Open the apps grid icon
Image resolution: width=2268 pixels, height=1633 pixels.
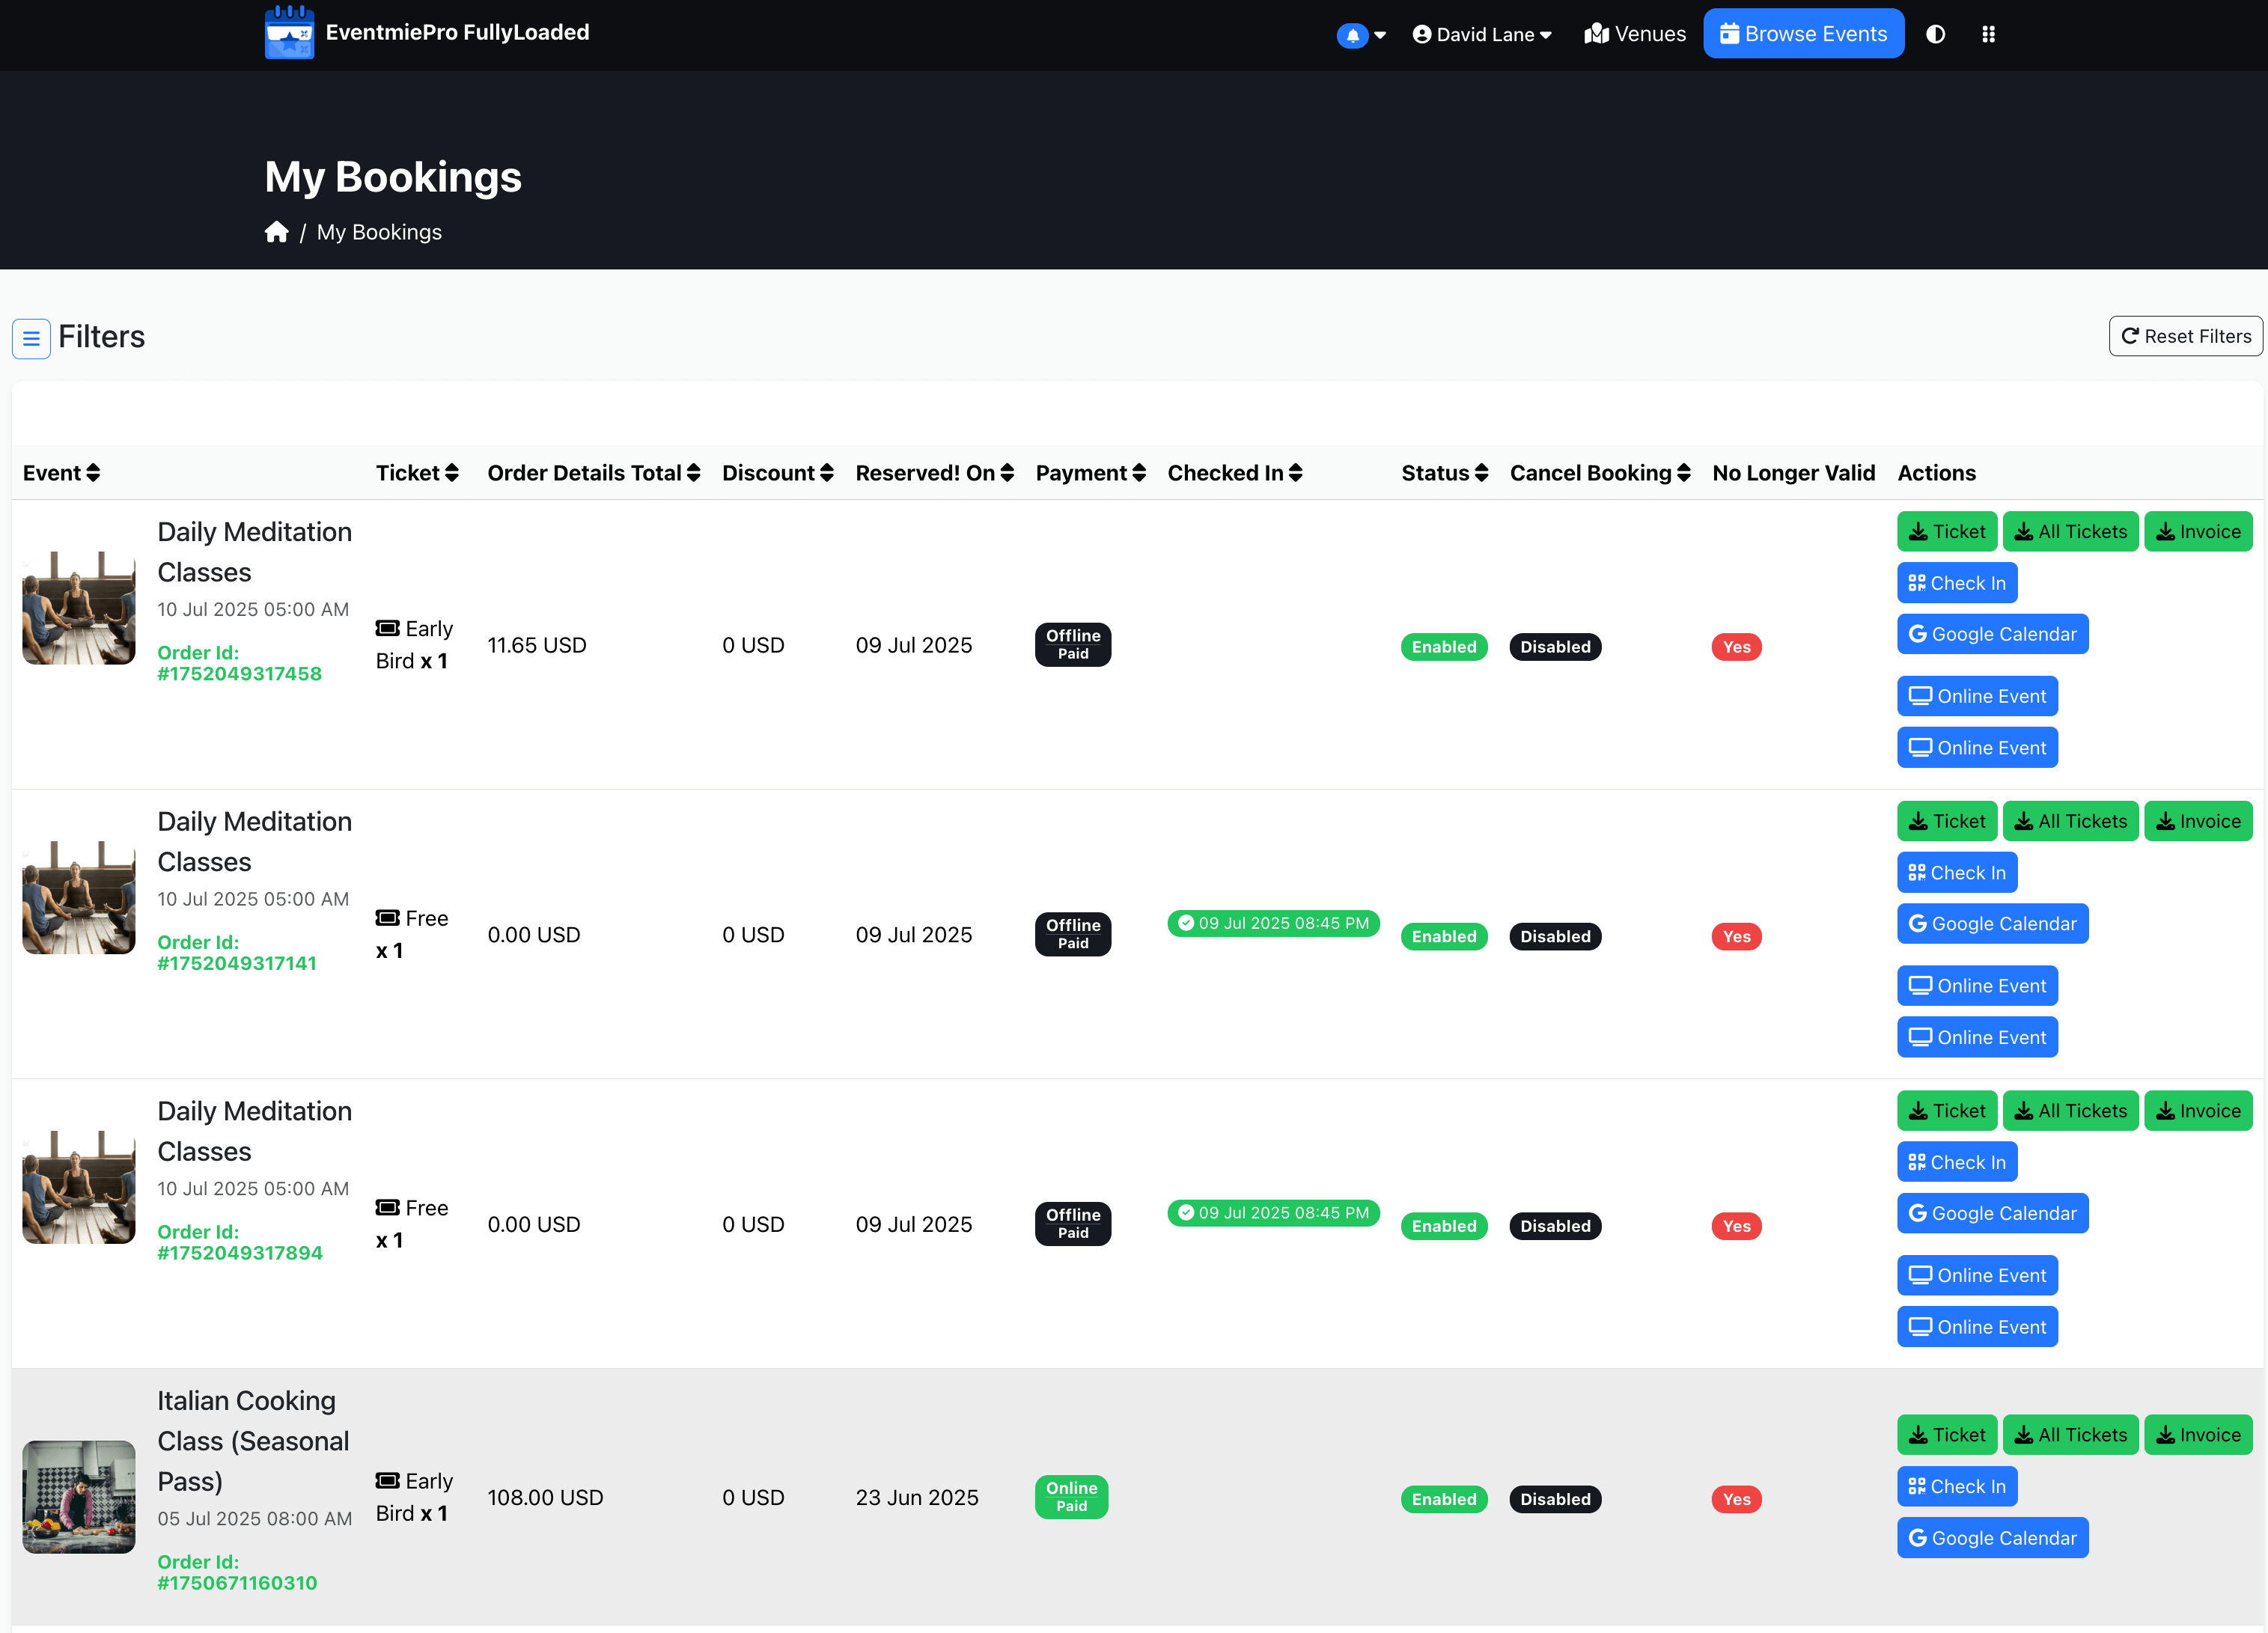[1988, 34]
